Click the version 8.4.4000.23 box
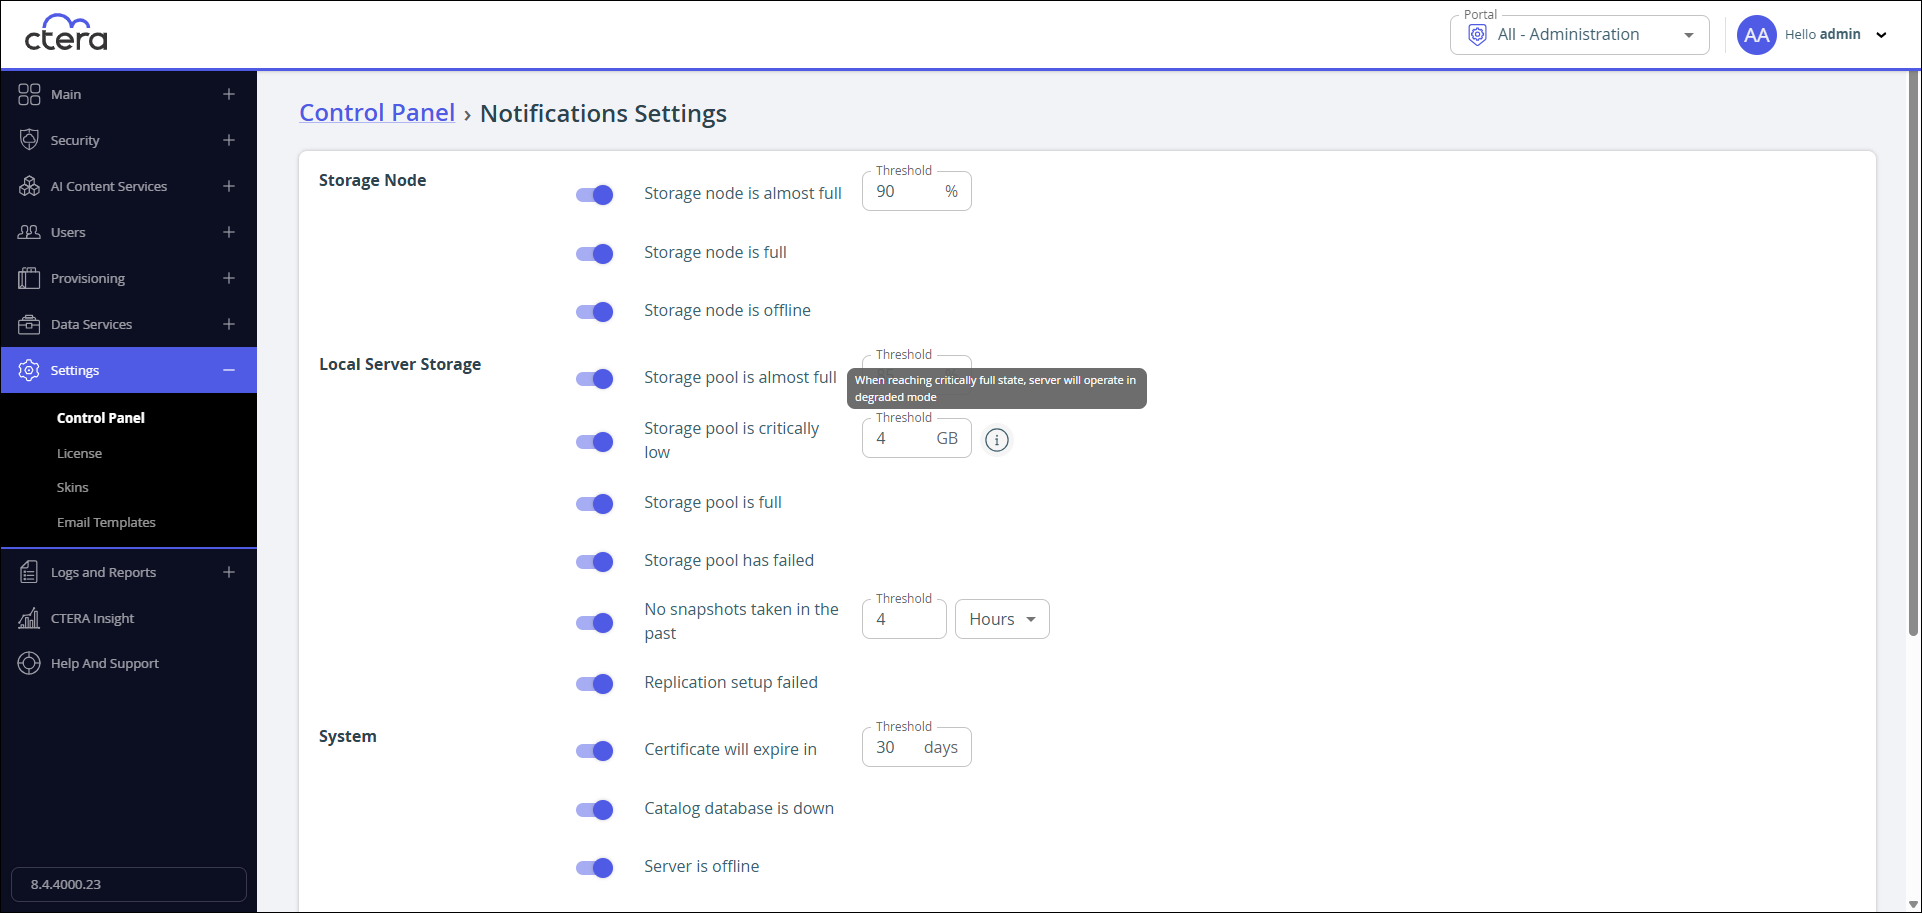The image size is (1922, 913). click(129, 884)
